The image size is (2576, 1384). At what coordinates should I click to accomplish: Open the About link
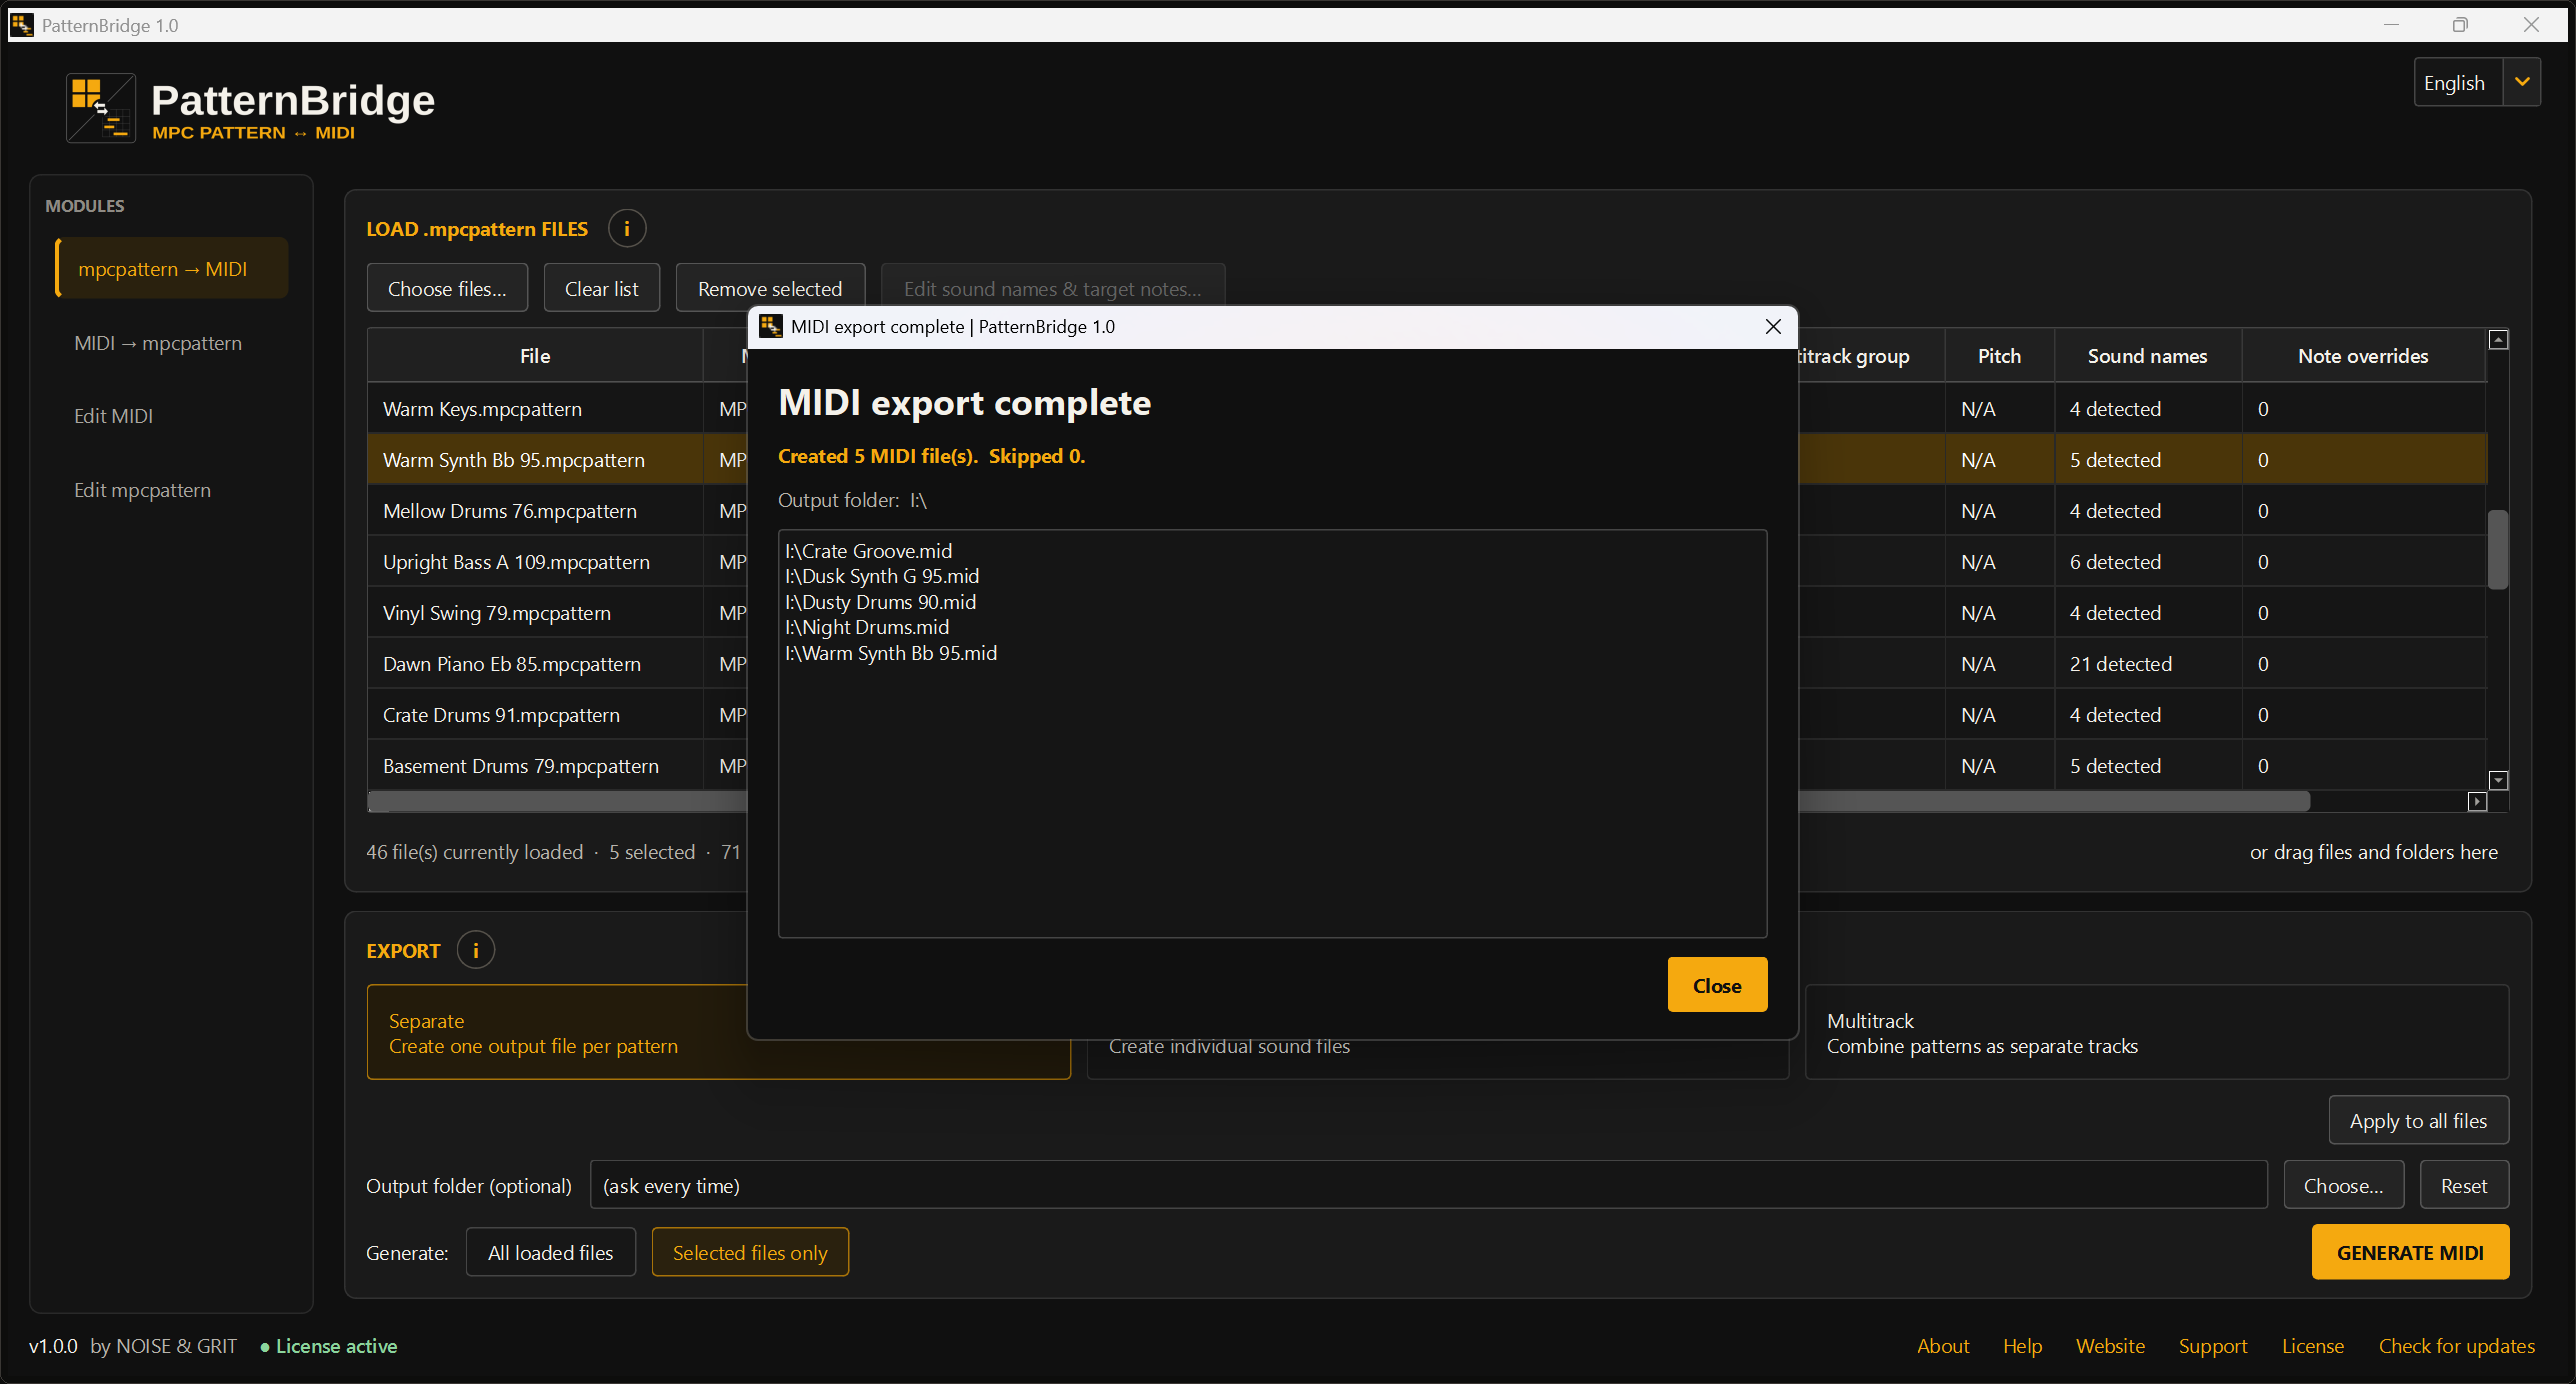pos(1943,1346)
